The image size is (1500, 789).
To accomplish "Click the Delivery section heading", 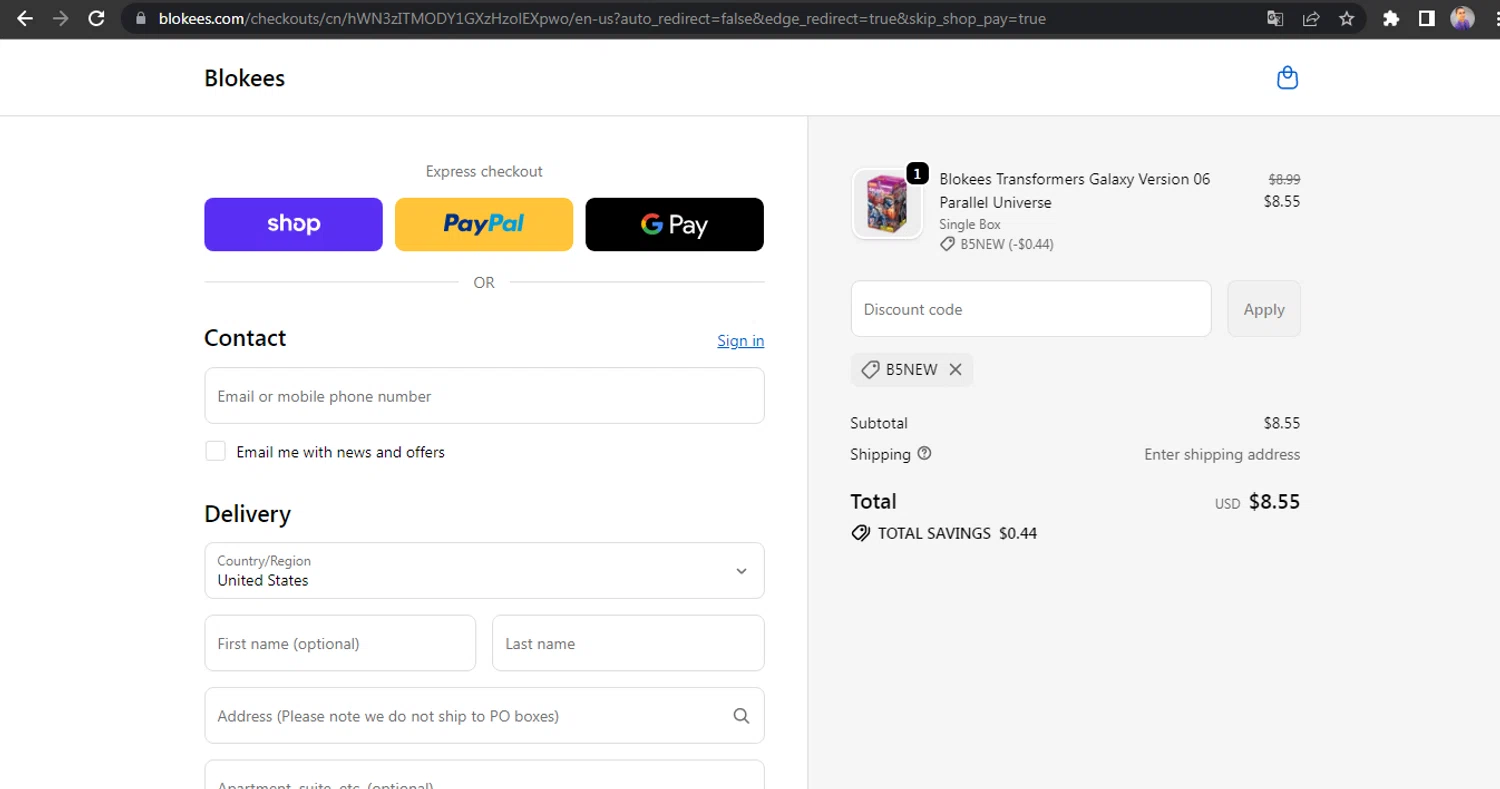I will tap(247, 514).
